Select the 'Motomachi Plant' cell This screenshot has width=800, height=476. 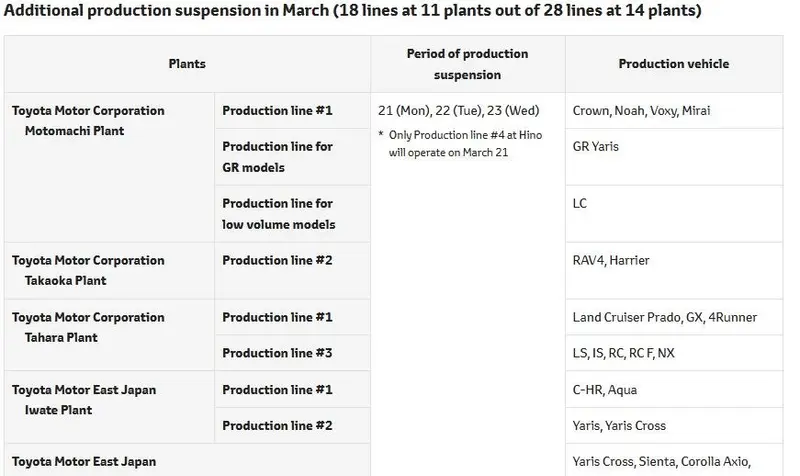coord(109,167)
